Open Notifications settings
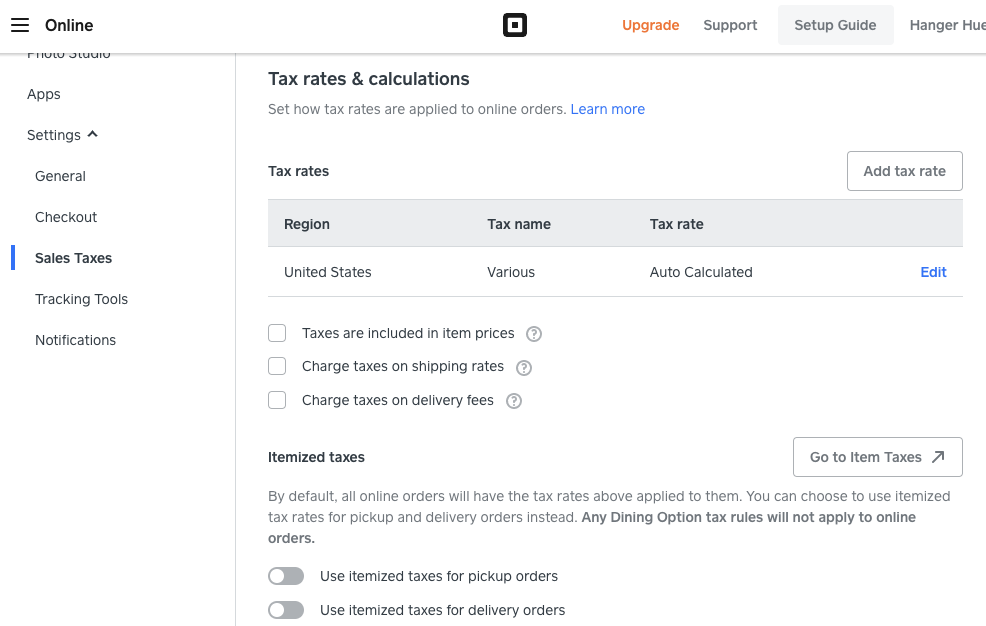Image resolution: width=986 pixels, height=626 pixels. (75, 340)
